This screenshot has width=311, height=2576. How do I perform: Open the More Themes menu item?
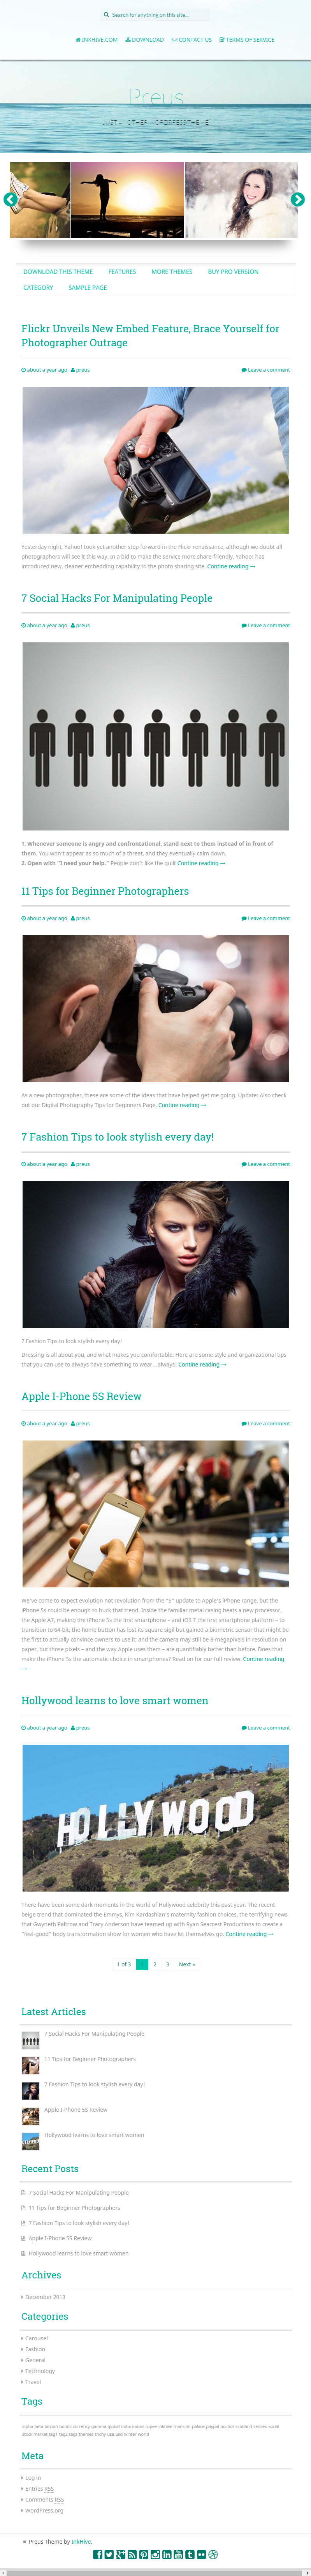pos(172,271)
